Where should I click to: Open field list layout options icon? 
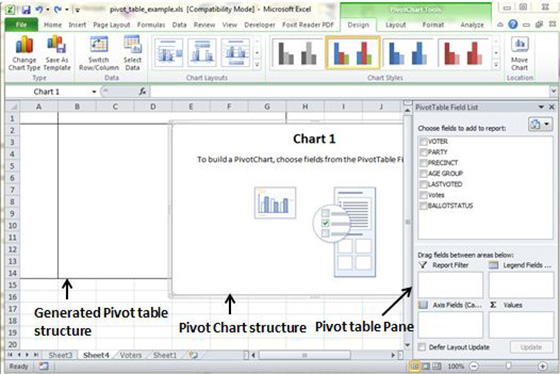coord(540,124)
